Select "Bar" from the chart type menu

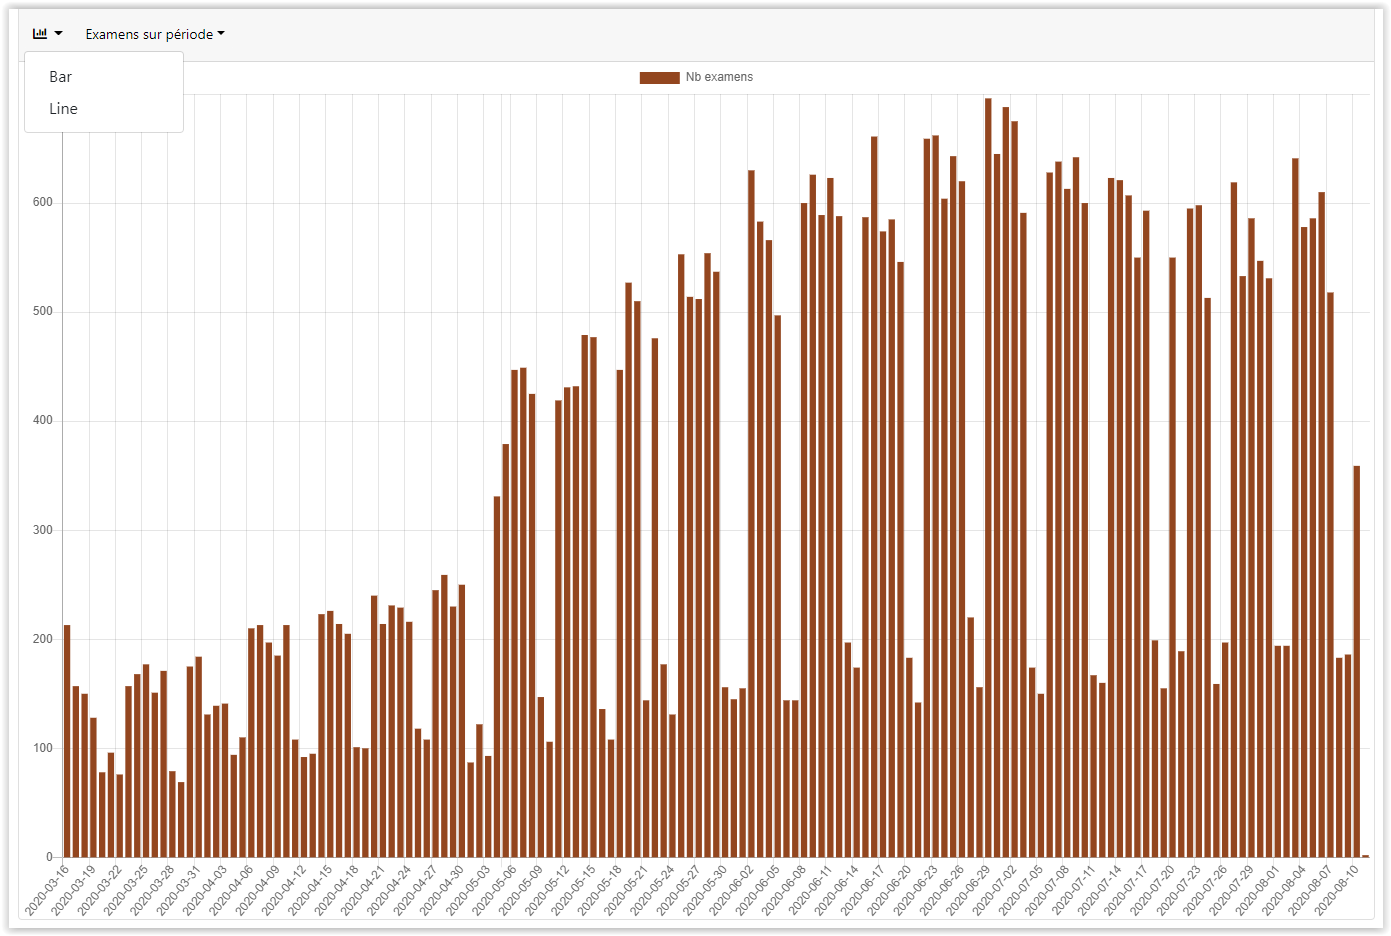(x=61, y=77)
